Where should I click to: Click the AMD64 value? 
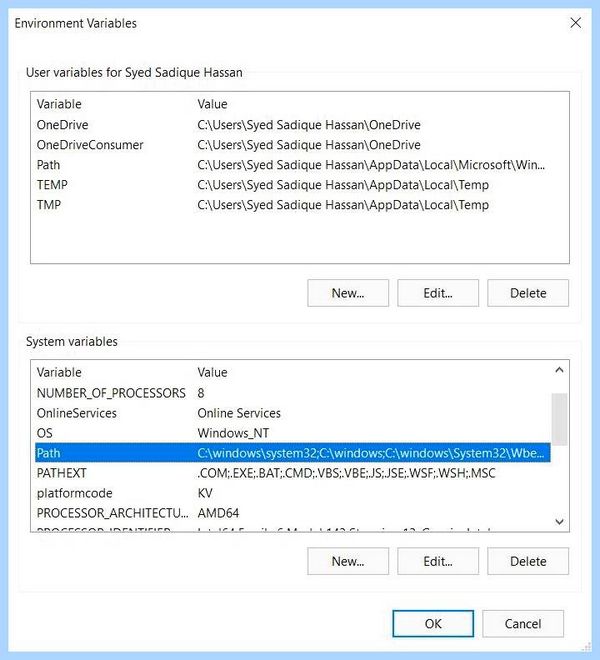click(x=218, y=513)
